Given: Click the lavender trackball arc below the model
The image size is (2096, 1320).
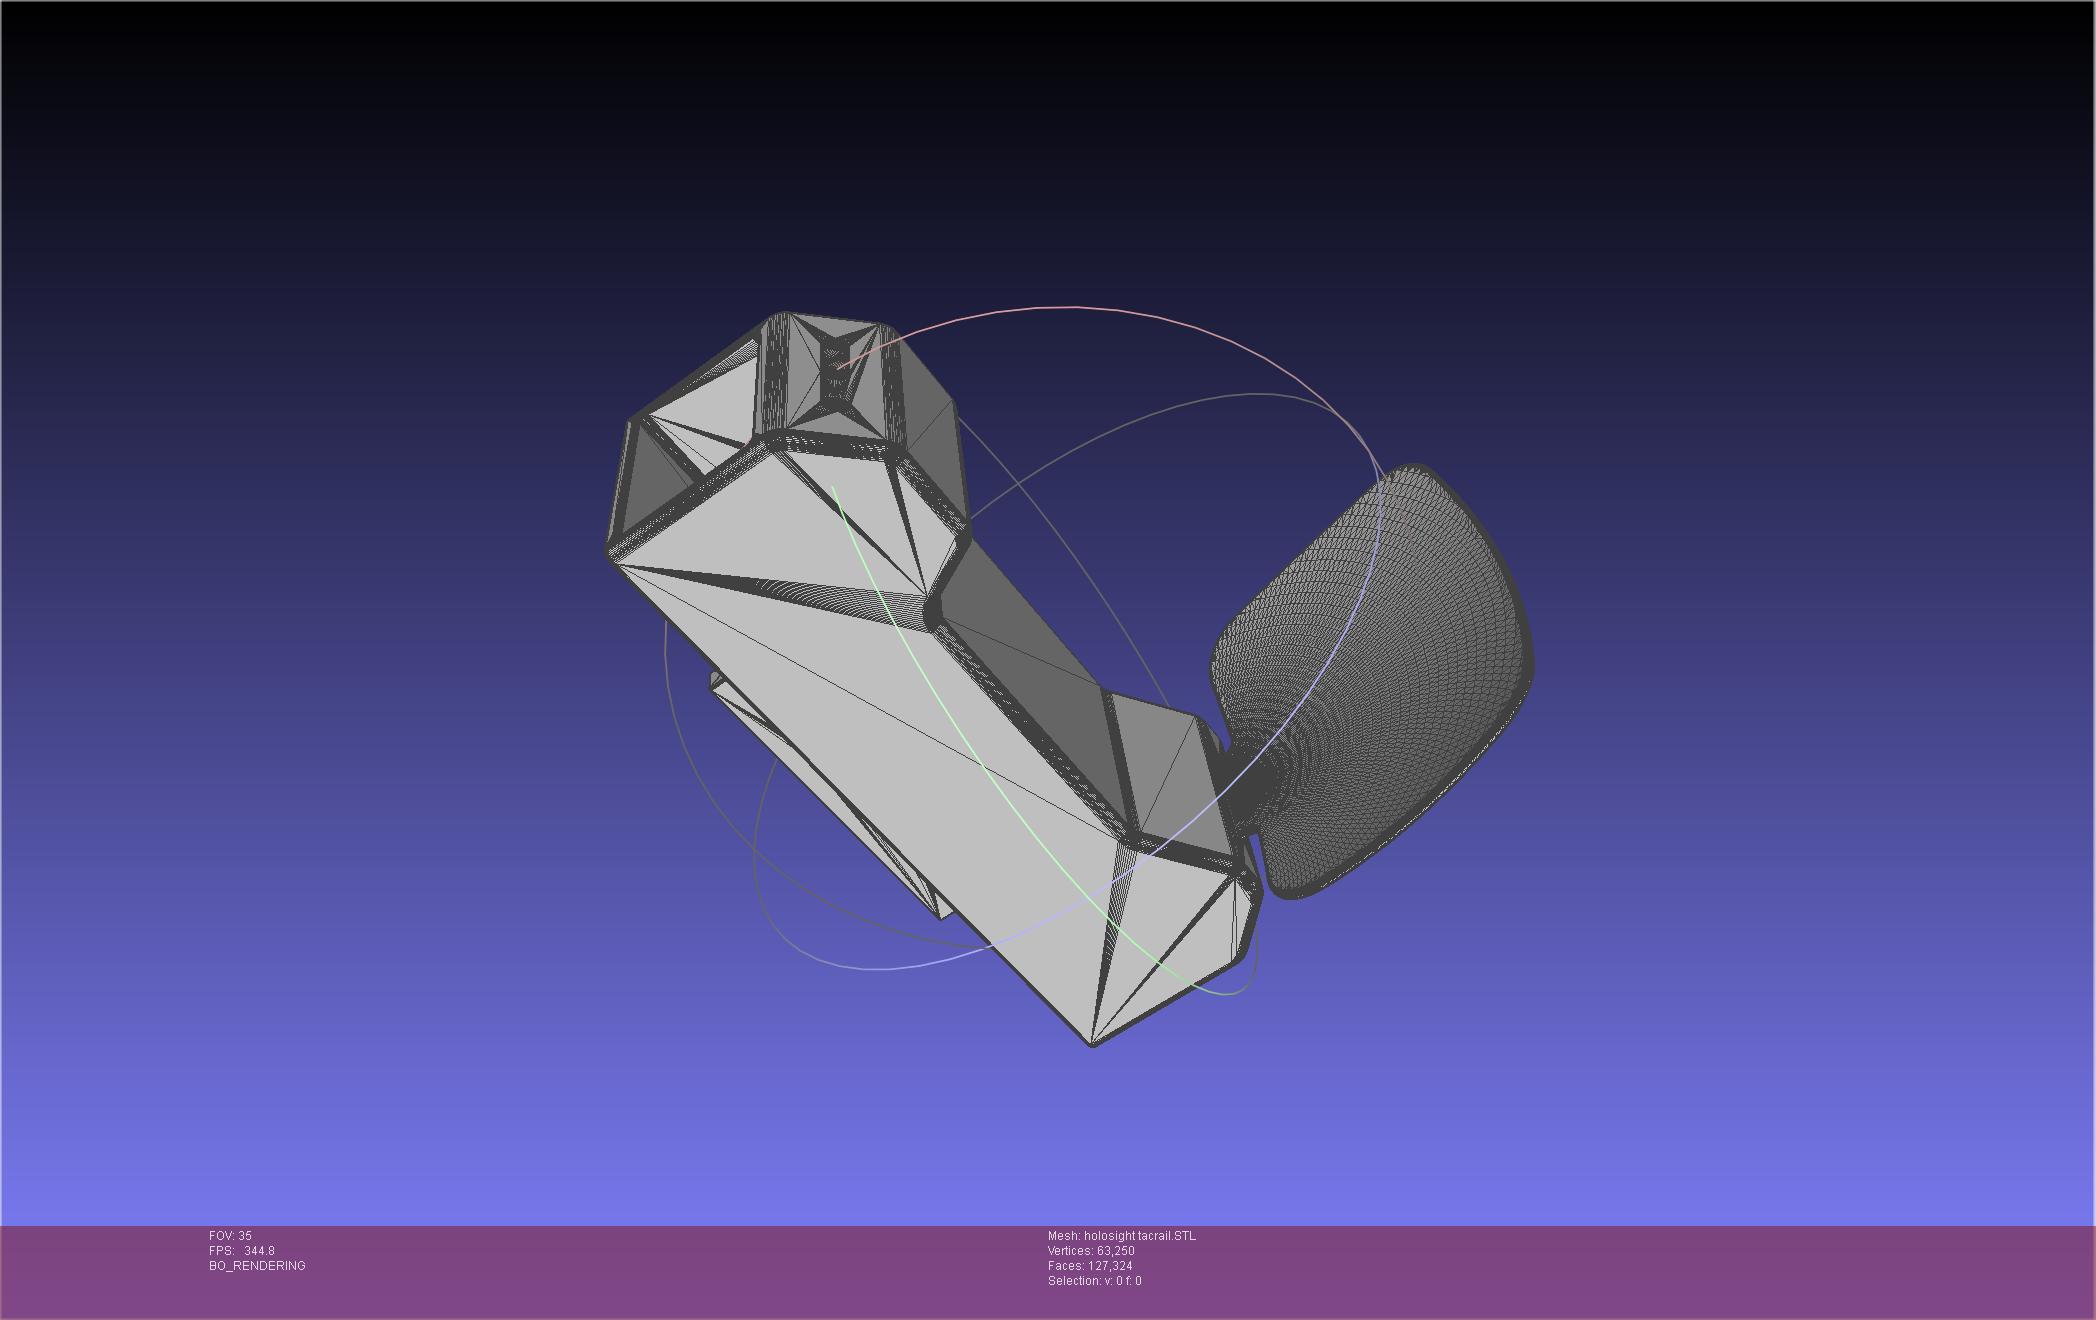Looking at the screenshot, I should pyautogui.click(x=880, y=968).
